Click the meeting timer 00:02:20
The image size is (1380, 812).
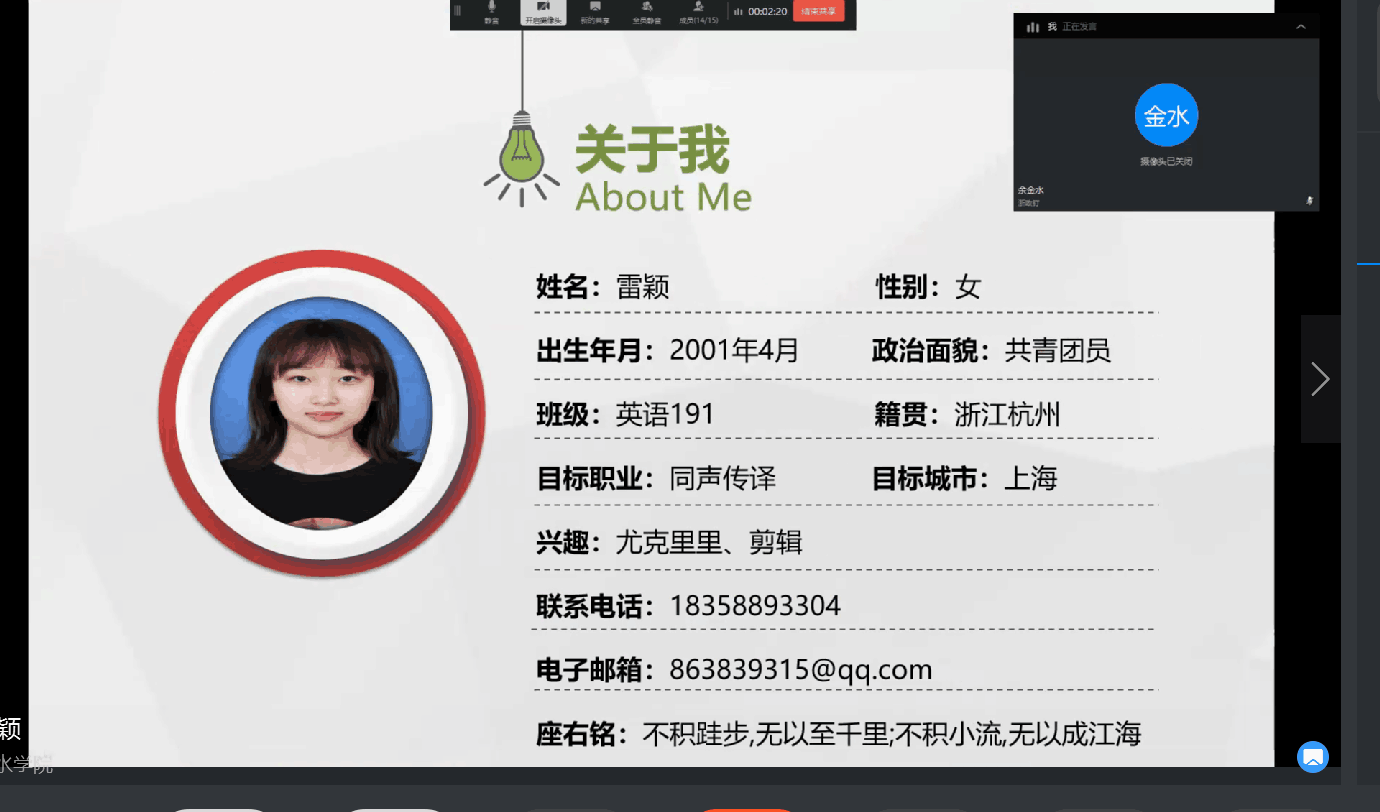tap(767, 12)
